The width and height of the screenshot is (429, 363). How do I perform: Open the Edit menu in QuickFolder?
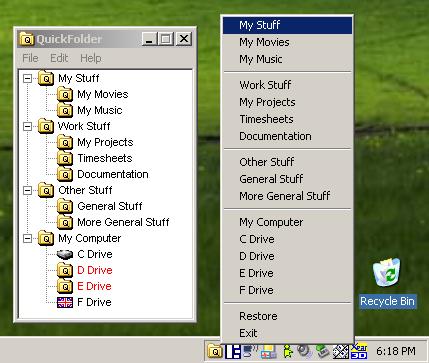[x=59, y=58]
